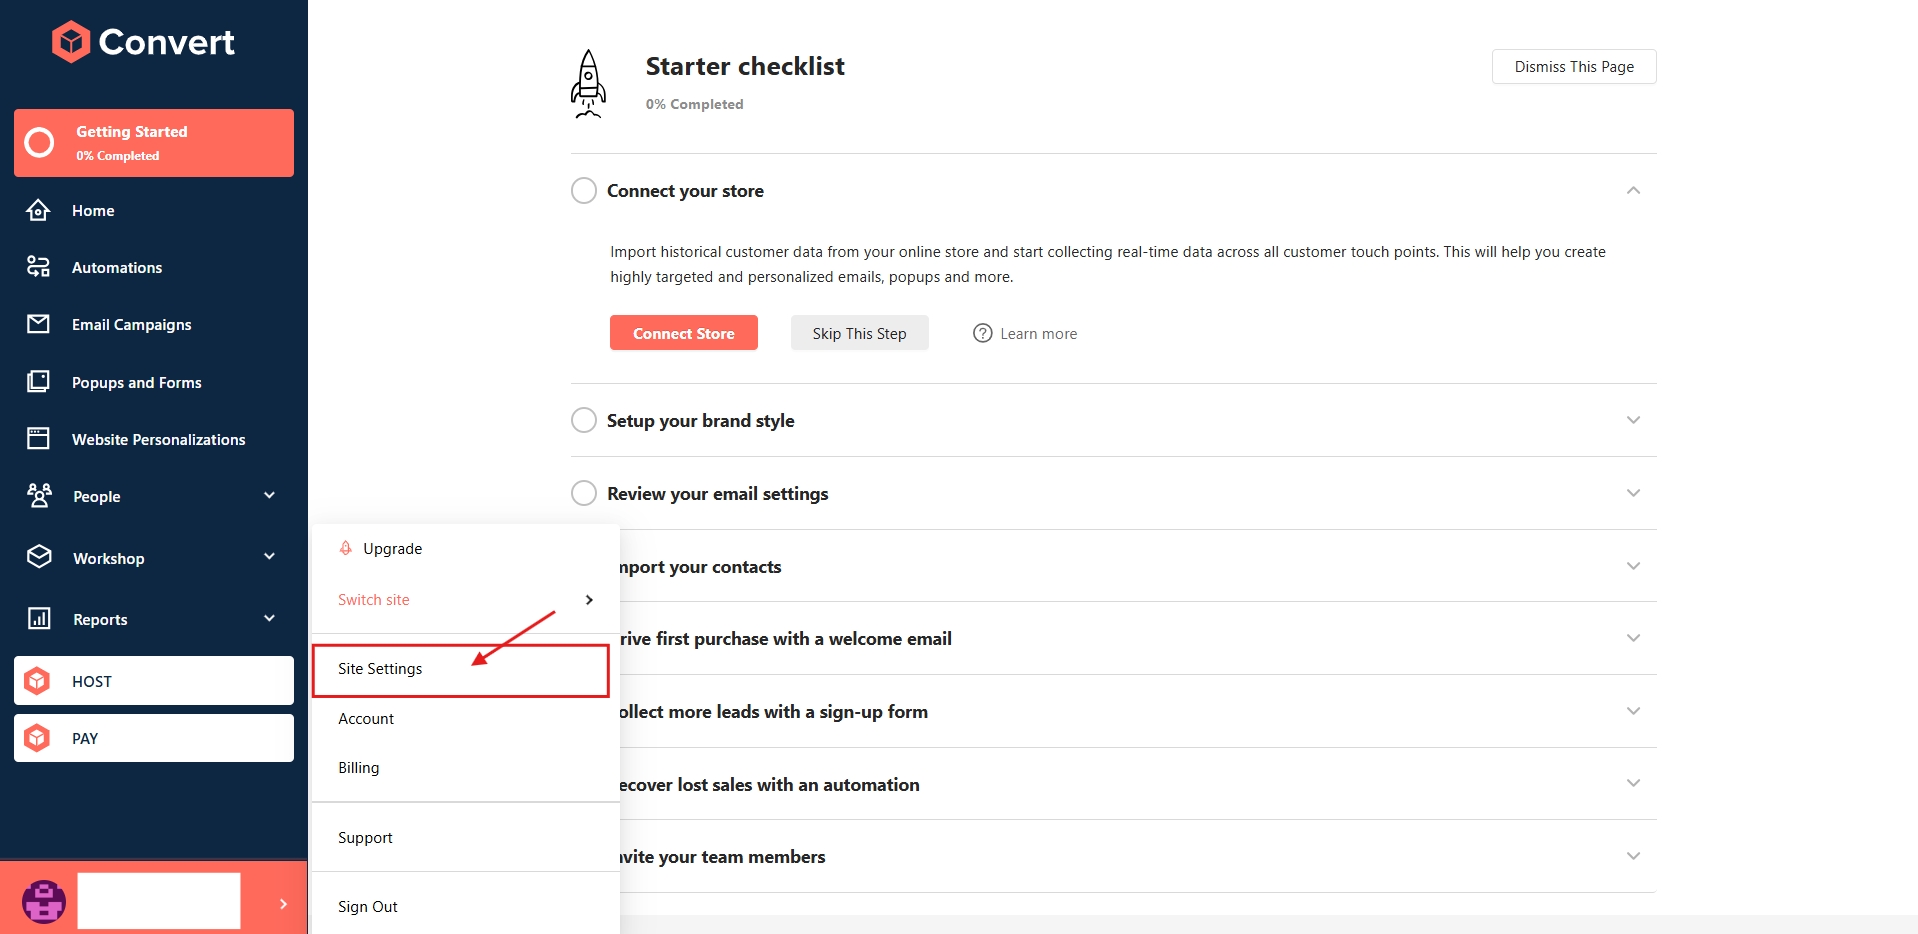1918x934 pixels.
Task: Select Site Settings from the popup menu
Action: click(380, 669)
